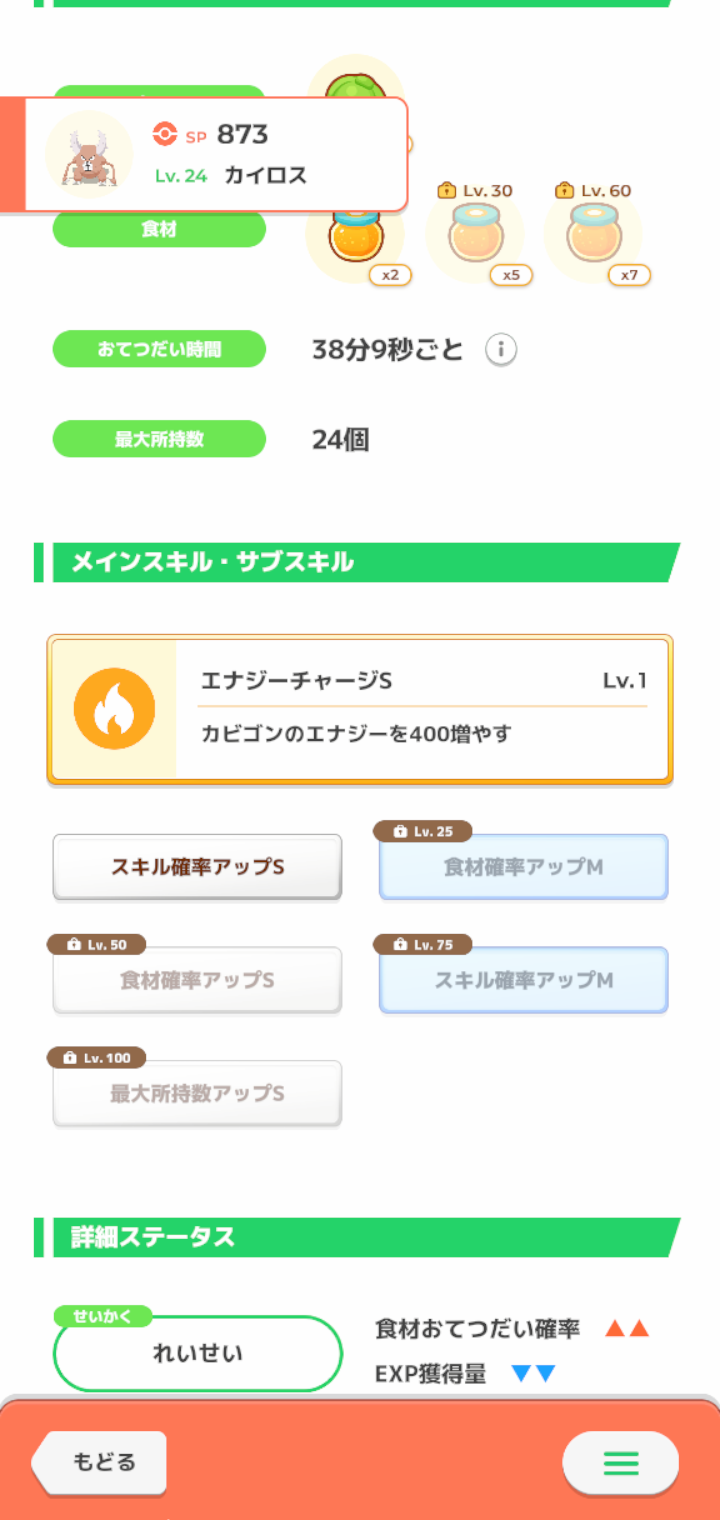
Task: Tap the Lv. 60 locked honey ingredient
Action: 594,236
